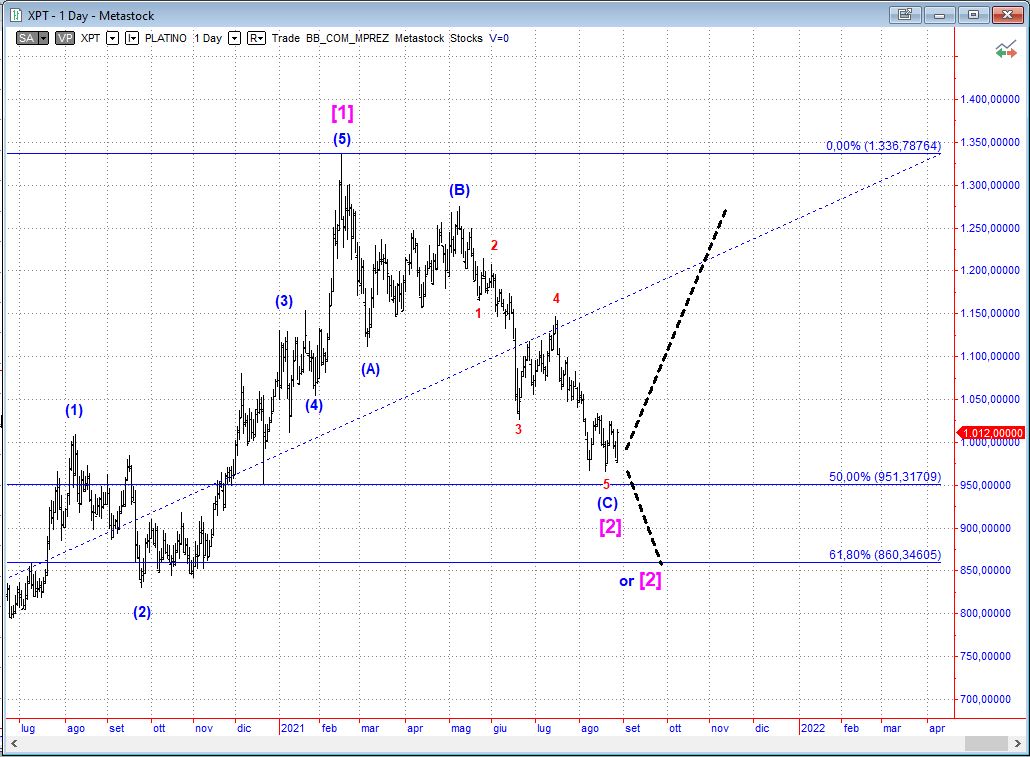Open the I chart-type dropdown
The width and height of the screenshot is (1030, 757).
pyautogui.click(x=132, y=38)
